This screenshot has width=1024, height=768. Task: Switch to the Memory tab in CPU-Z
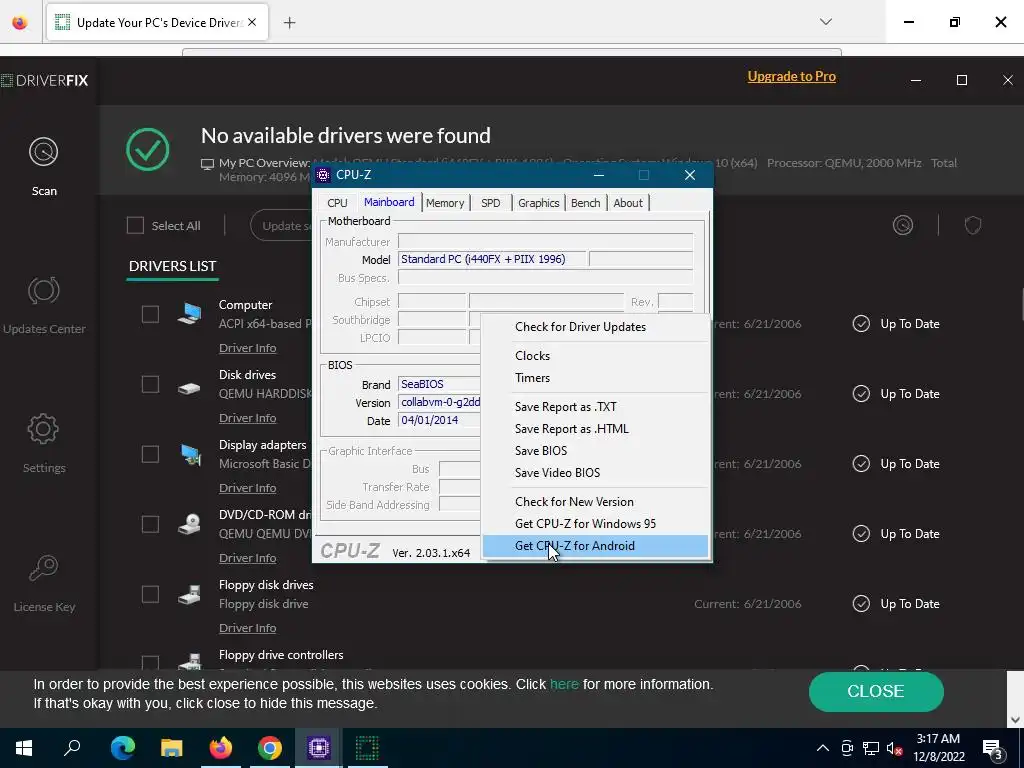tap(445, 203)
